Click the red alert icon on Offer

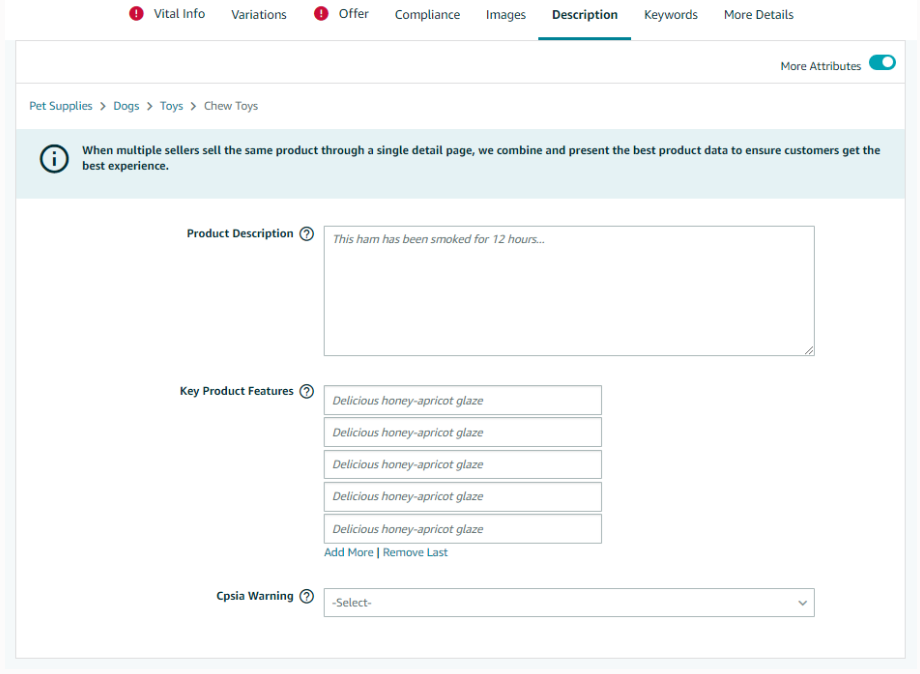point(321,13)
